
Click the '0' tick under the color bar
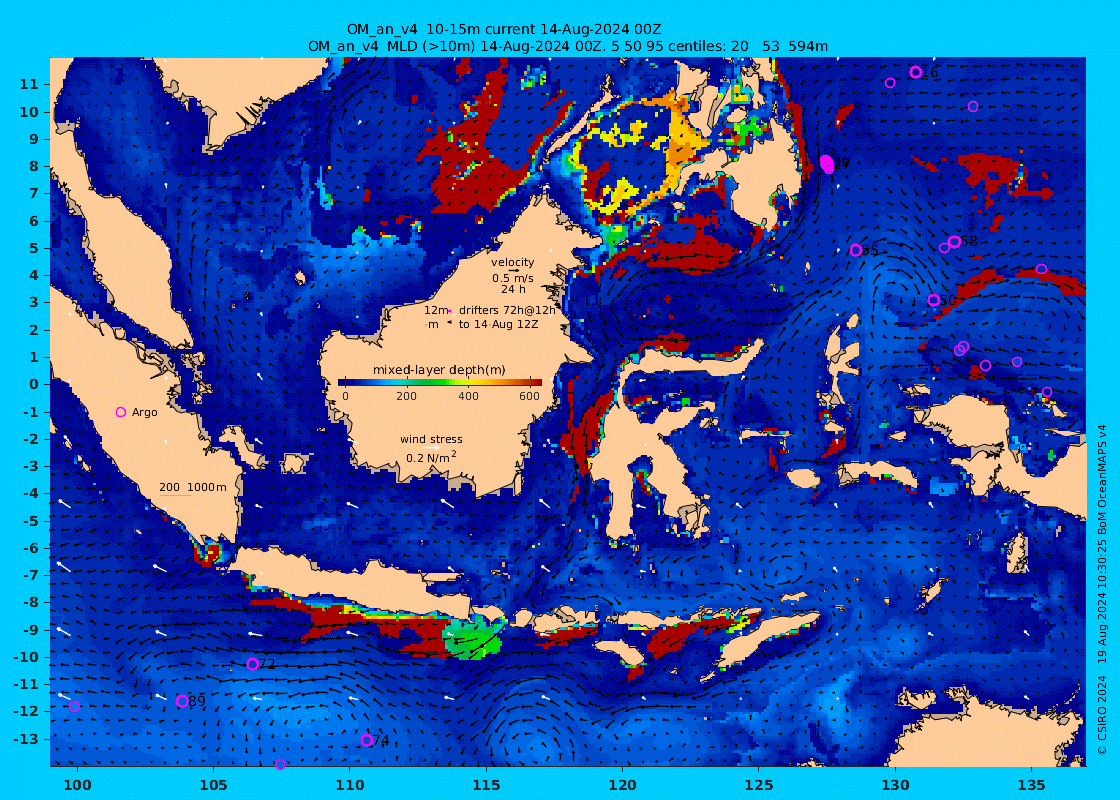[x=345, y=396]
